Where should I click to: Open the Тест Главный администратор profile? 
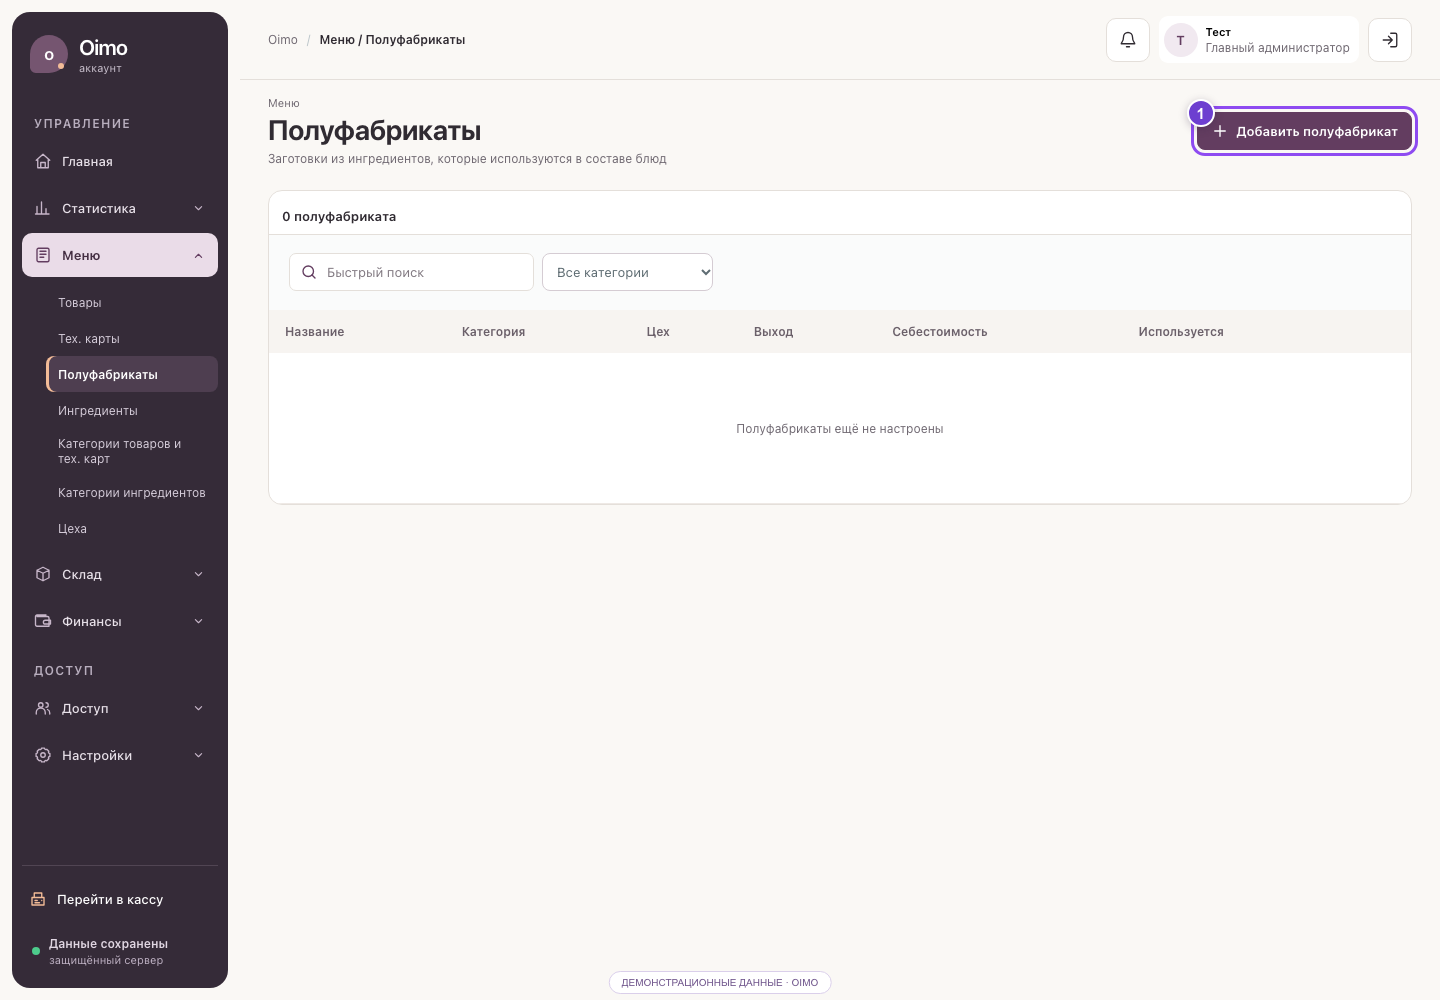1259,40
